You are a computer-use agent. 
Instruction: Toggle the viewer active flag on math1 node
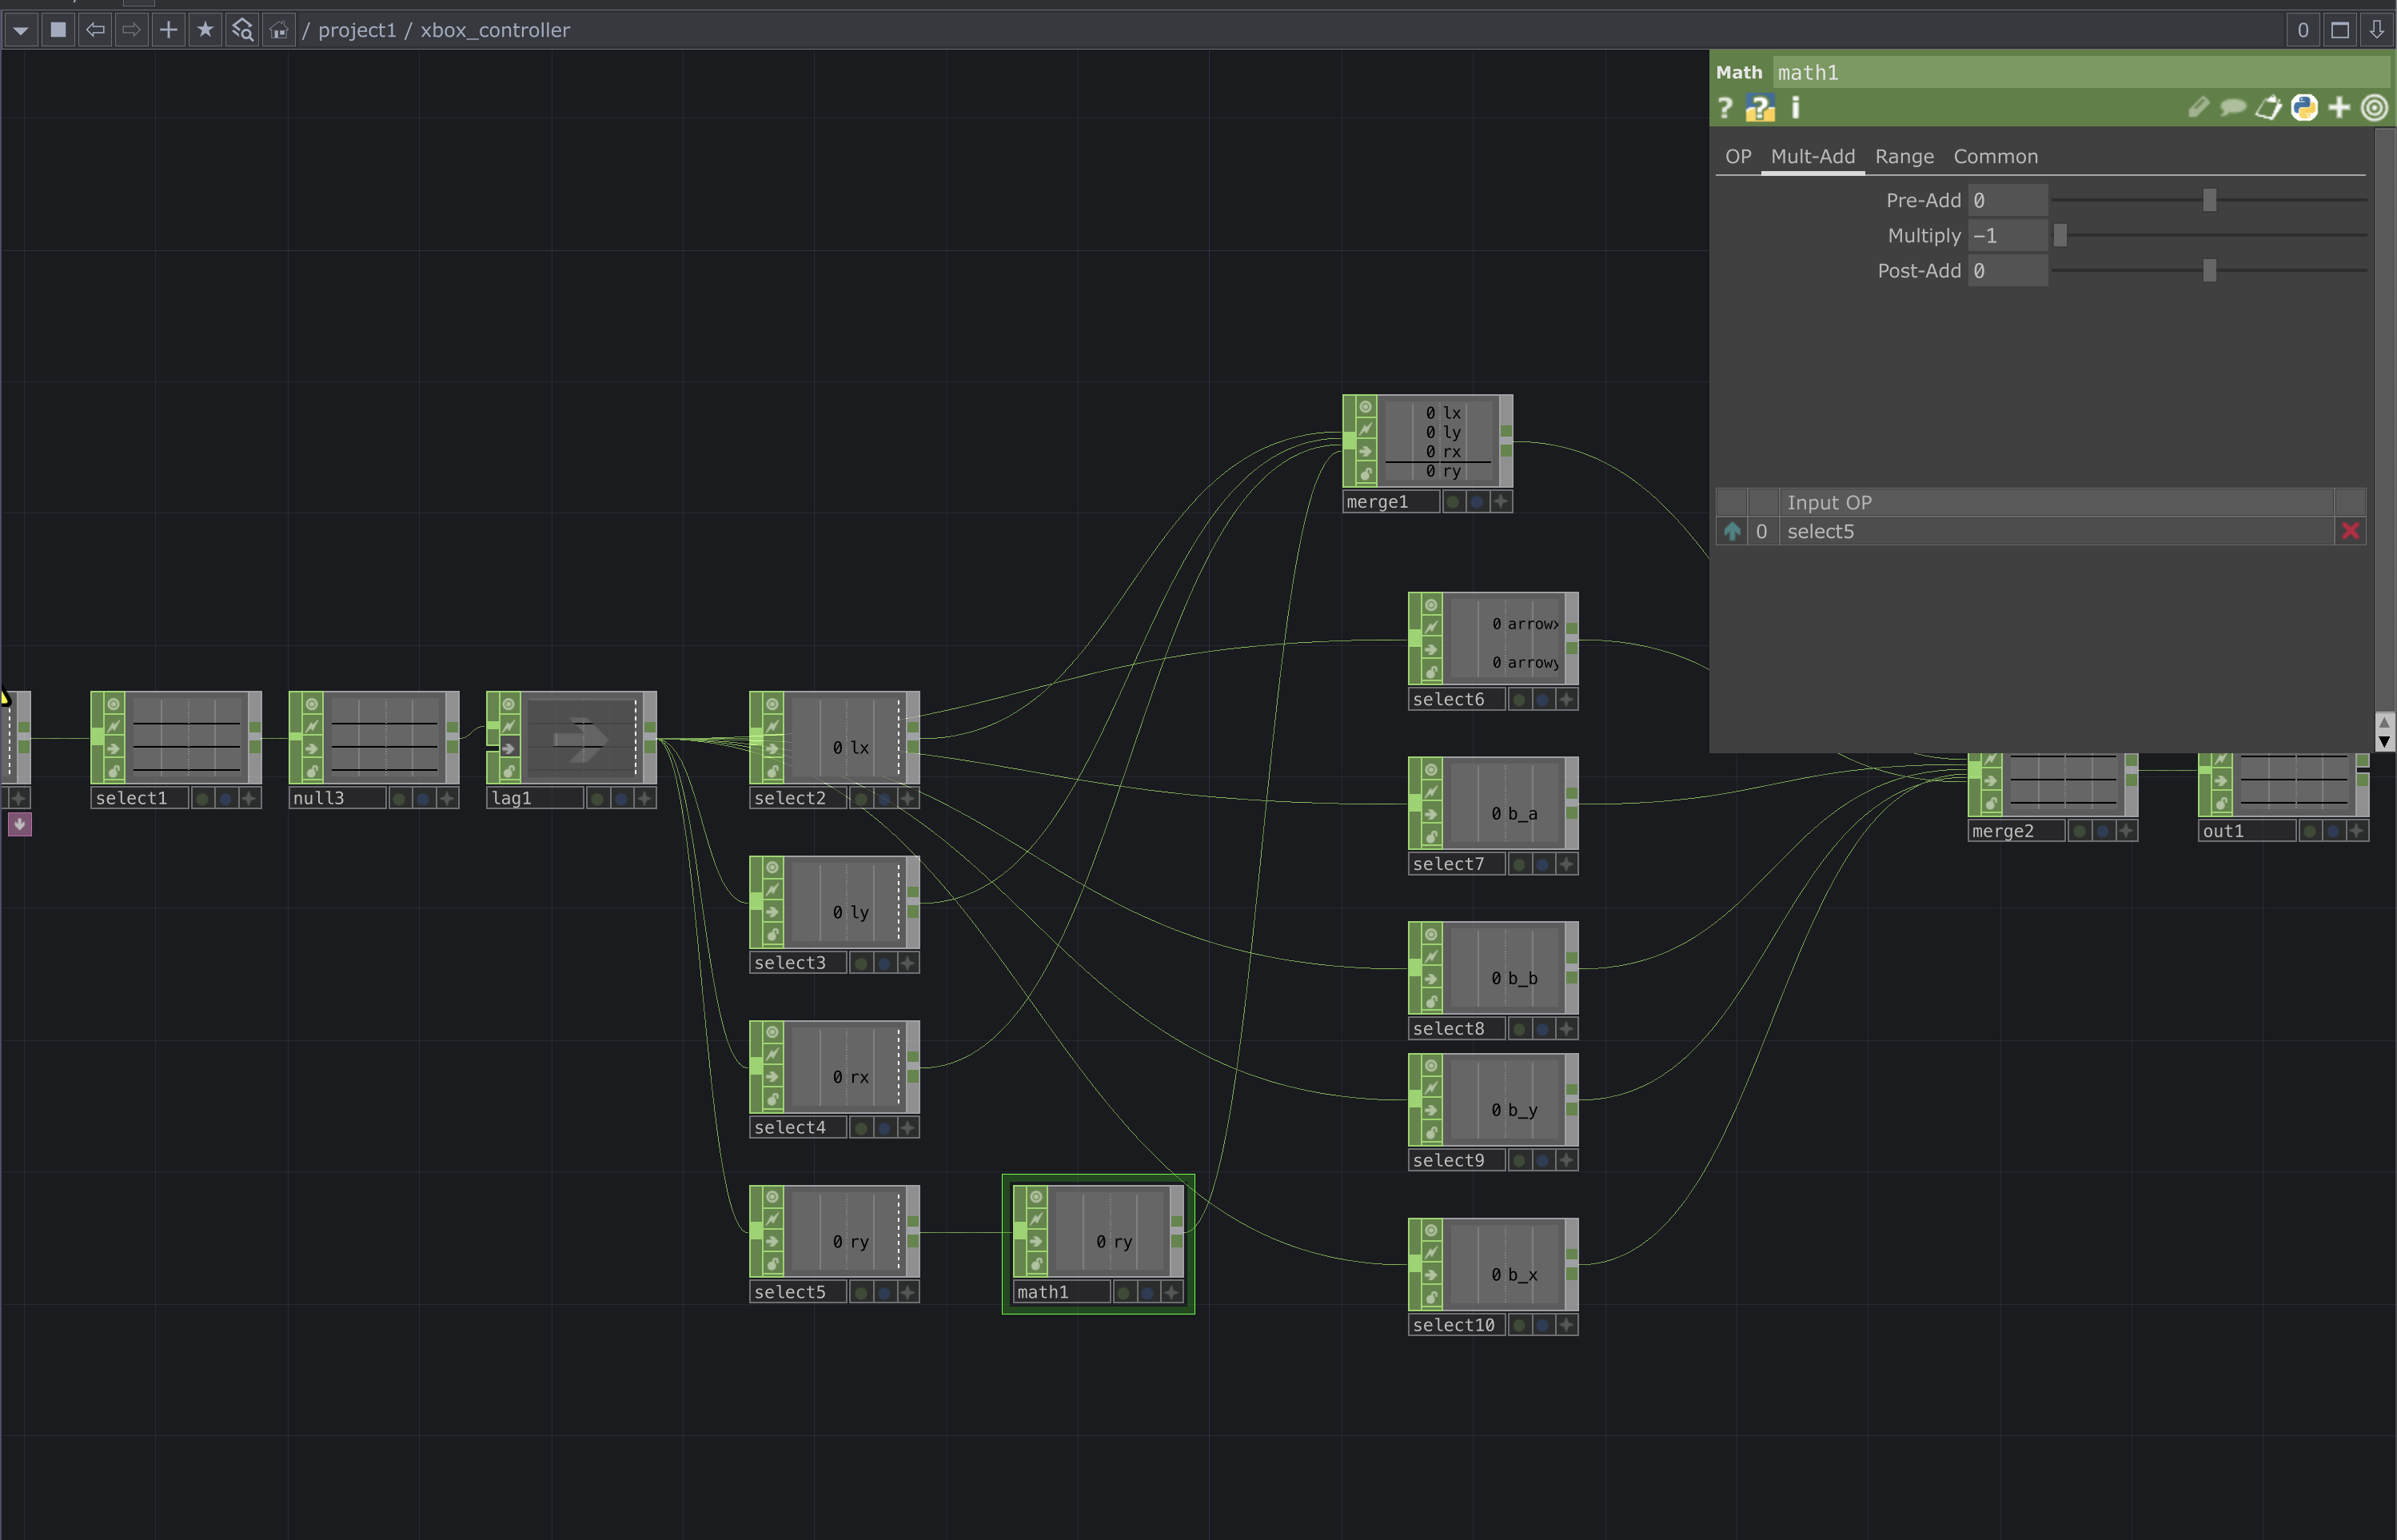1037,1197
